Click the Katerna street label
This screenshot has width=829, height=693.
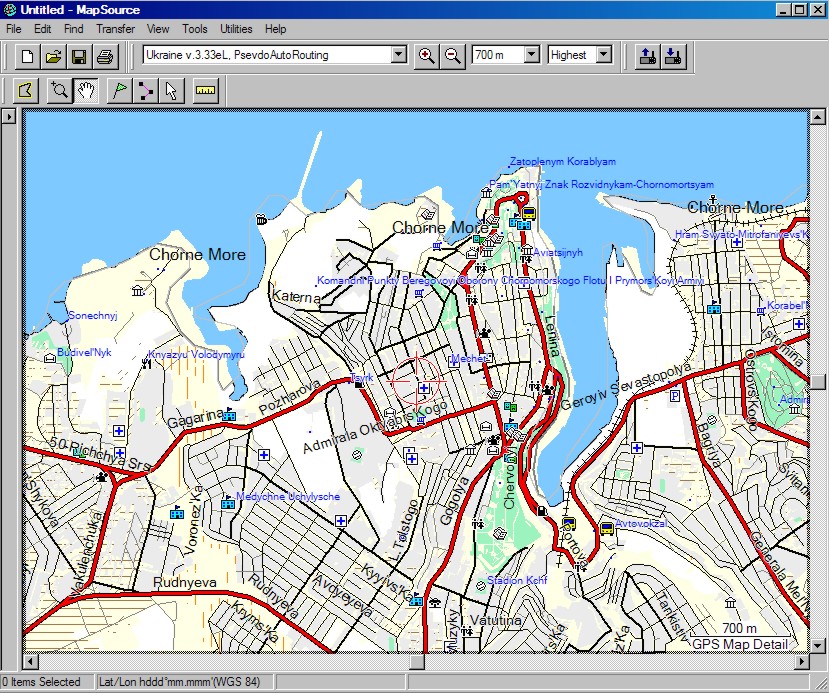(296, 297)
